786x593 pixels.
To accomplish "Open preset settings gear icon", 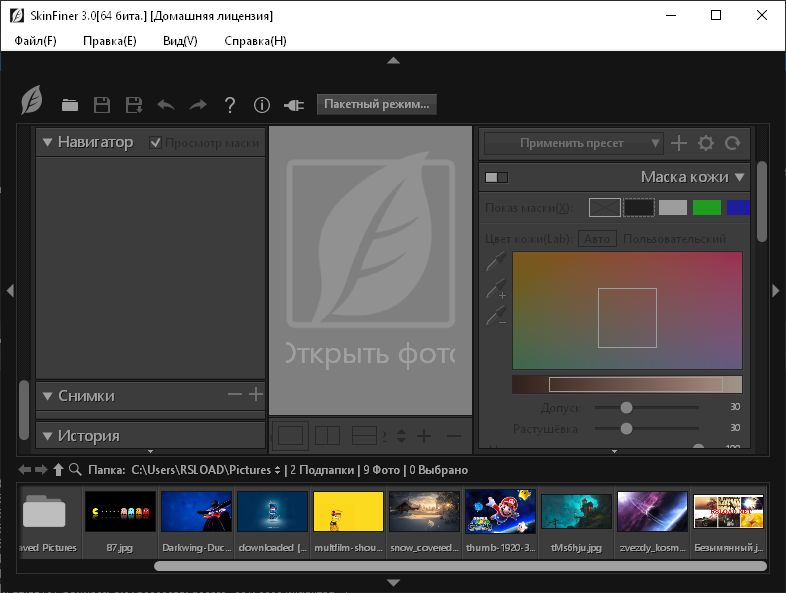I will (x=706, y=143).
